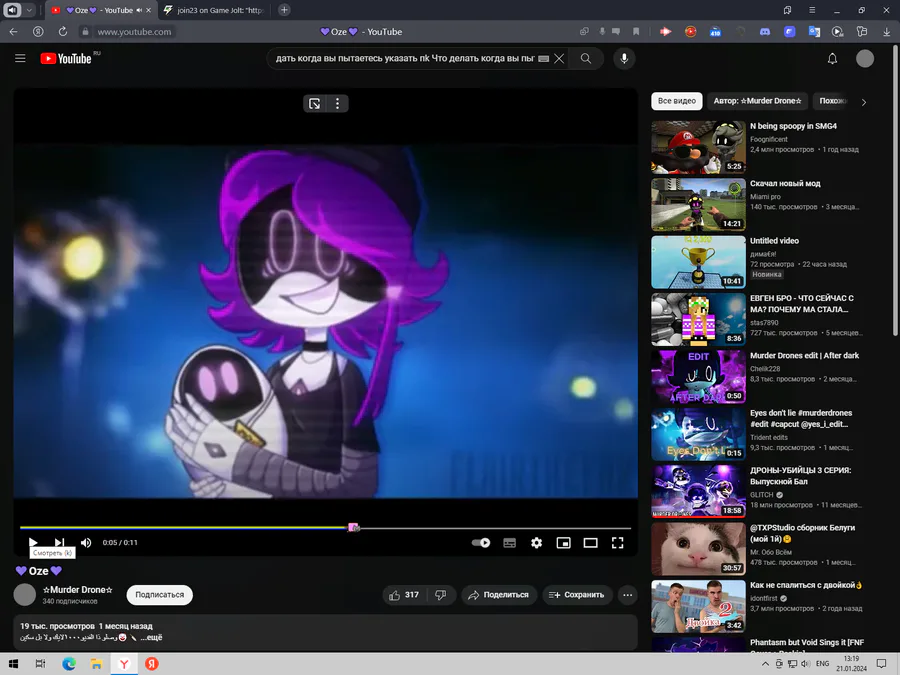Screen dimensions: 900x675
Task: Open the Windows notification center icon
Action: (x=881, y=664)
